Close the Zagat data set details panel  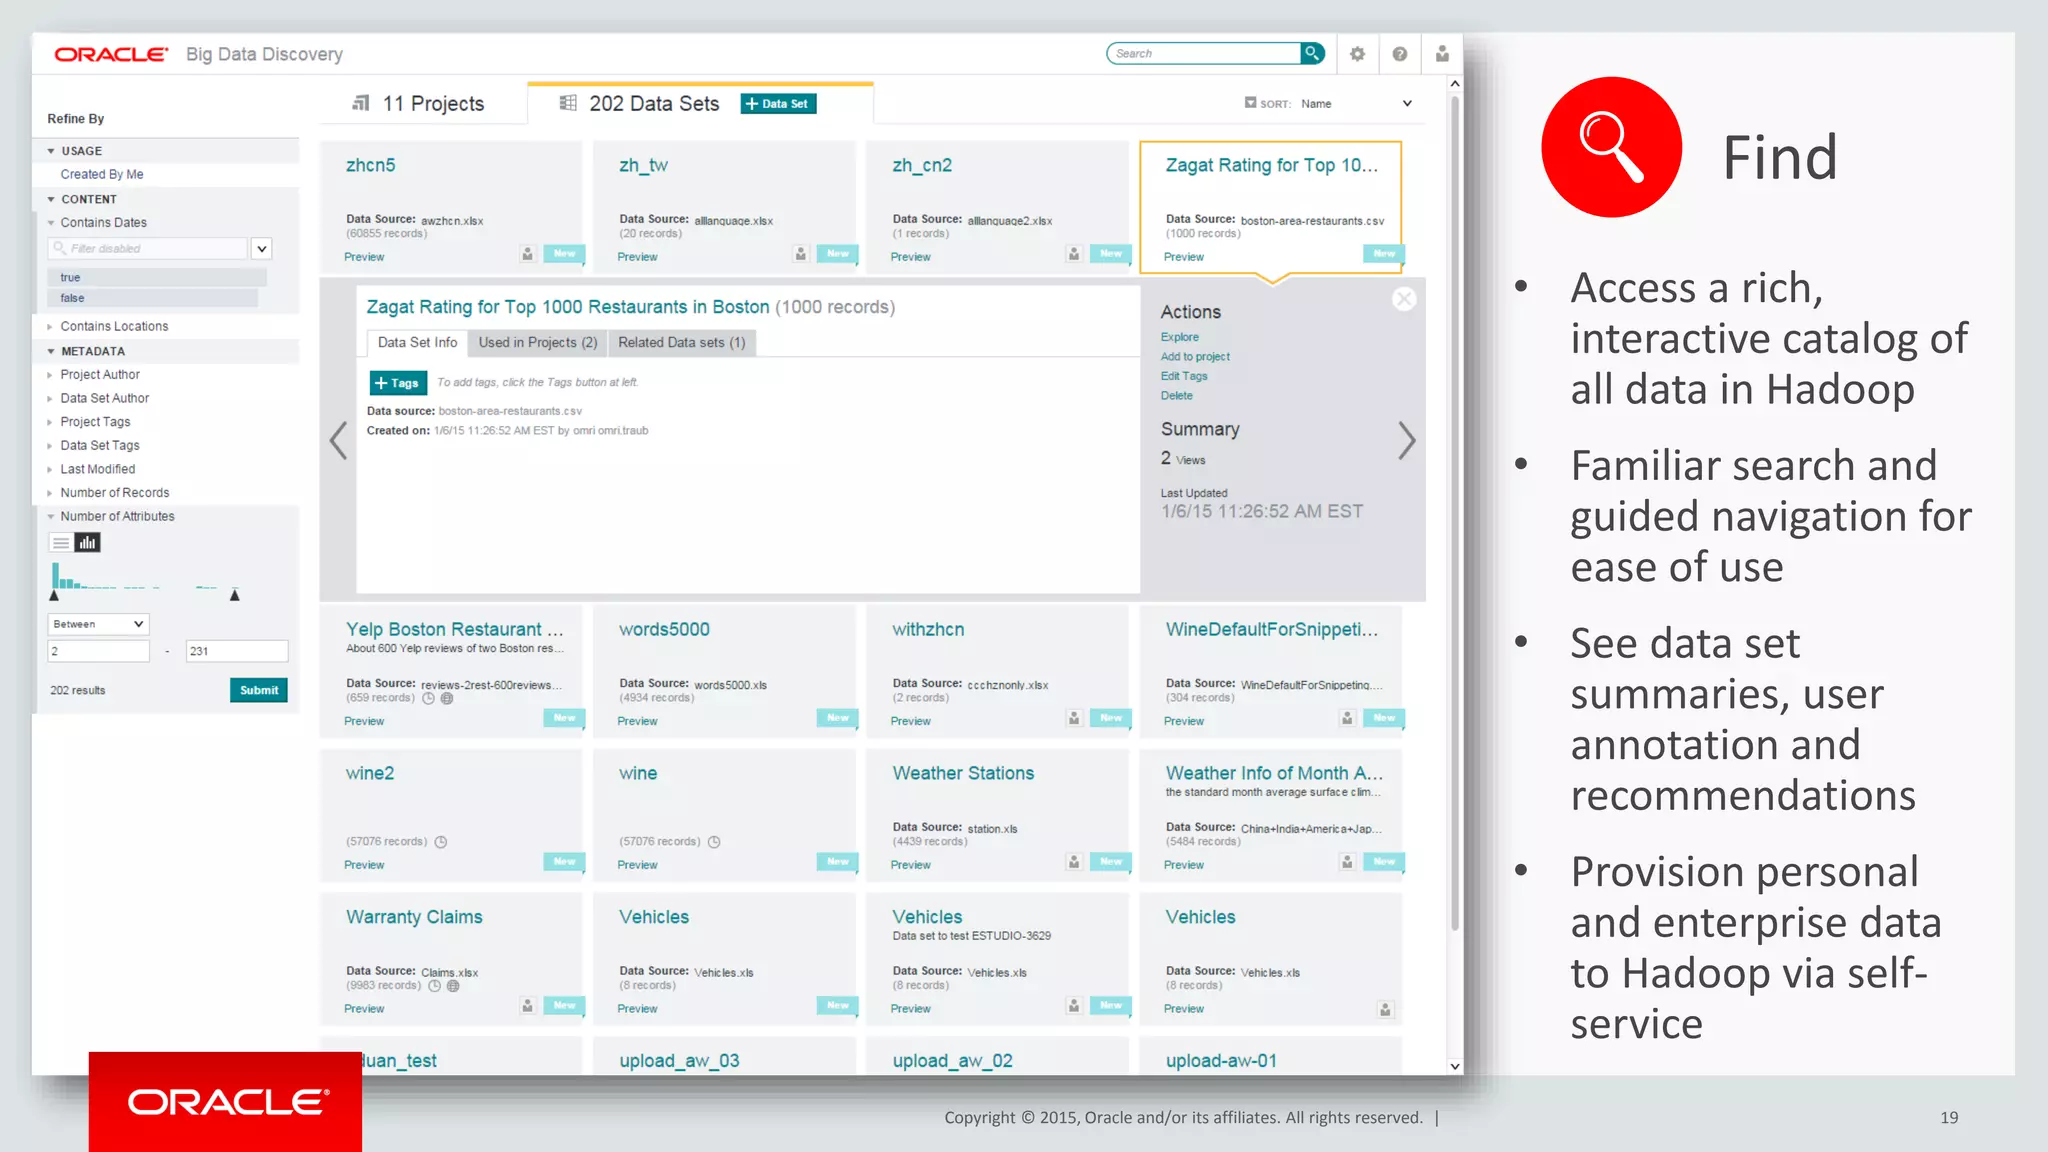[x=1404, y=299]
